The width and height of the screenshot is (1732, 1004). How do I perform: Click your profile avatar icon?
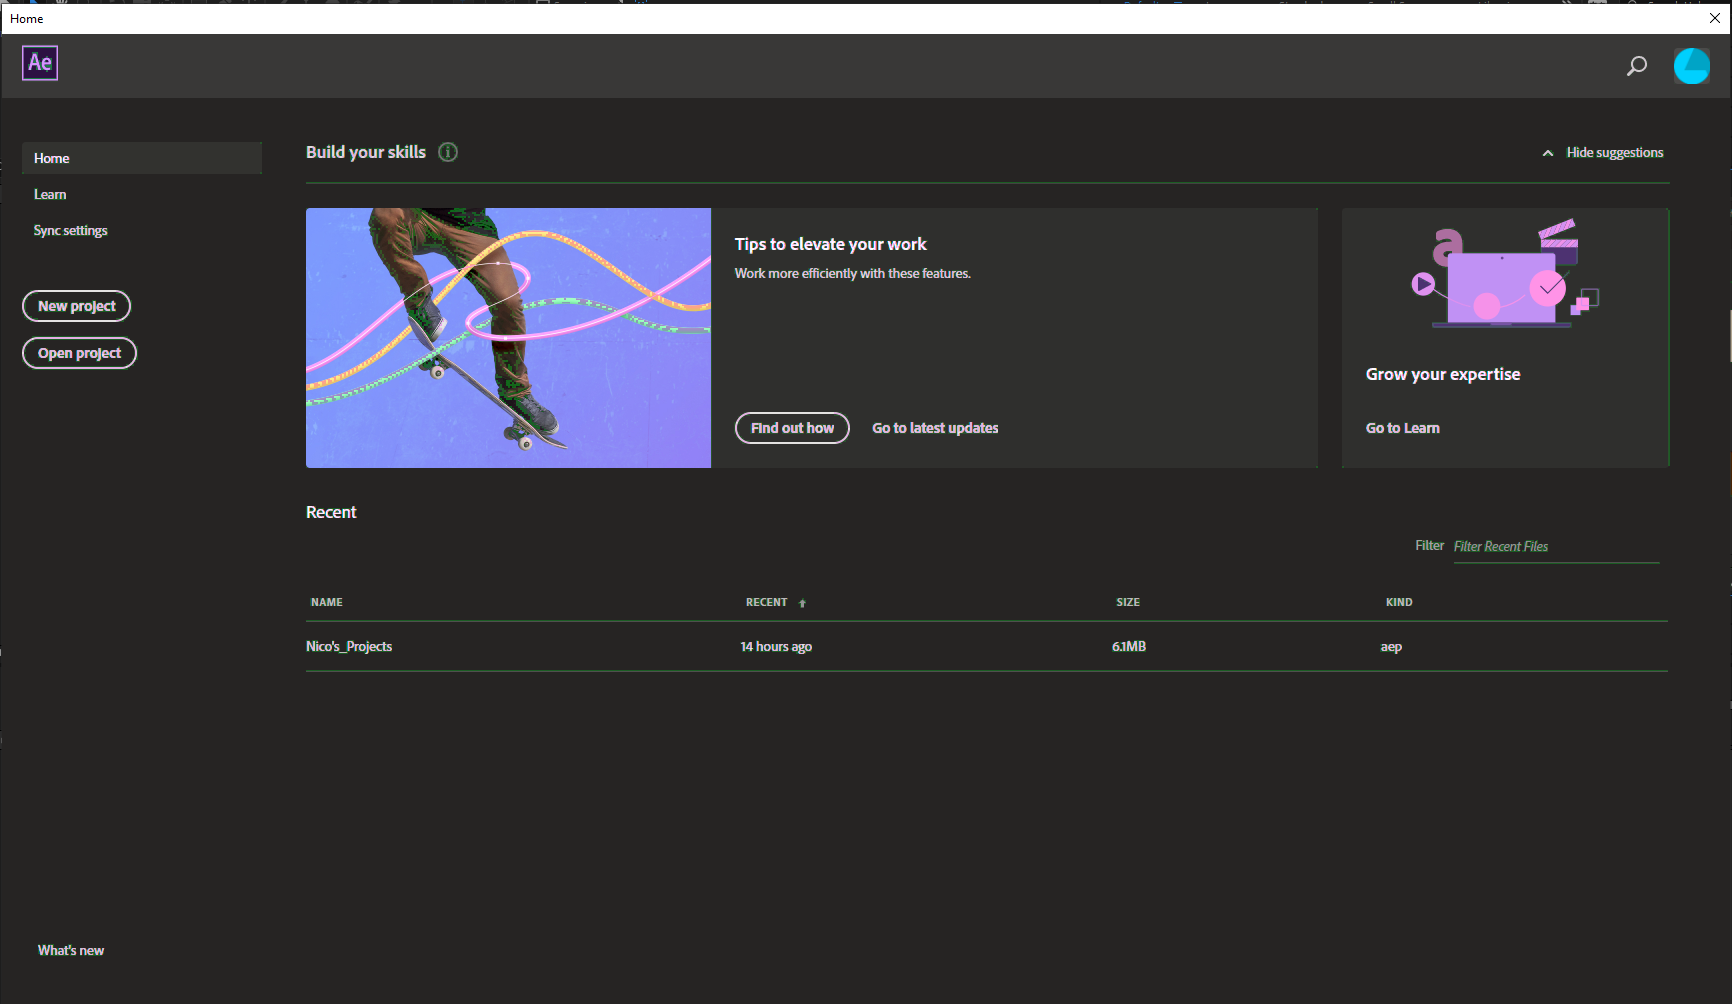coord(1691,66)
